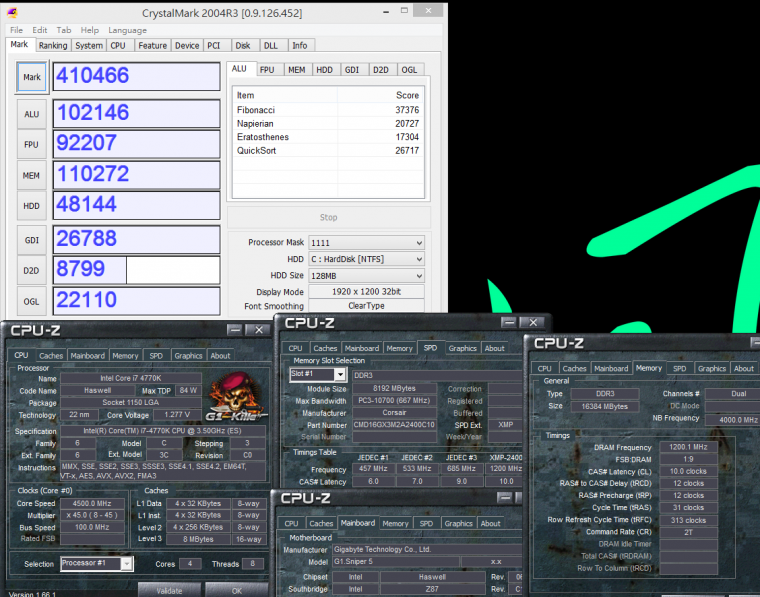This screenshot has height=597, width=760.
Task: Open the Info tab in CrystalMark
Action: [300, 46]
